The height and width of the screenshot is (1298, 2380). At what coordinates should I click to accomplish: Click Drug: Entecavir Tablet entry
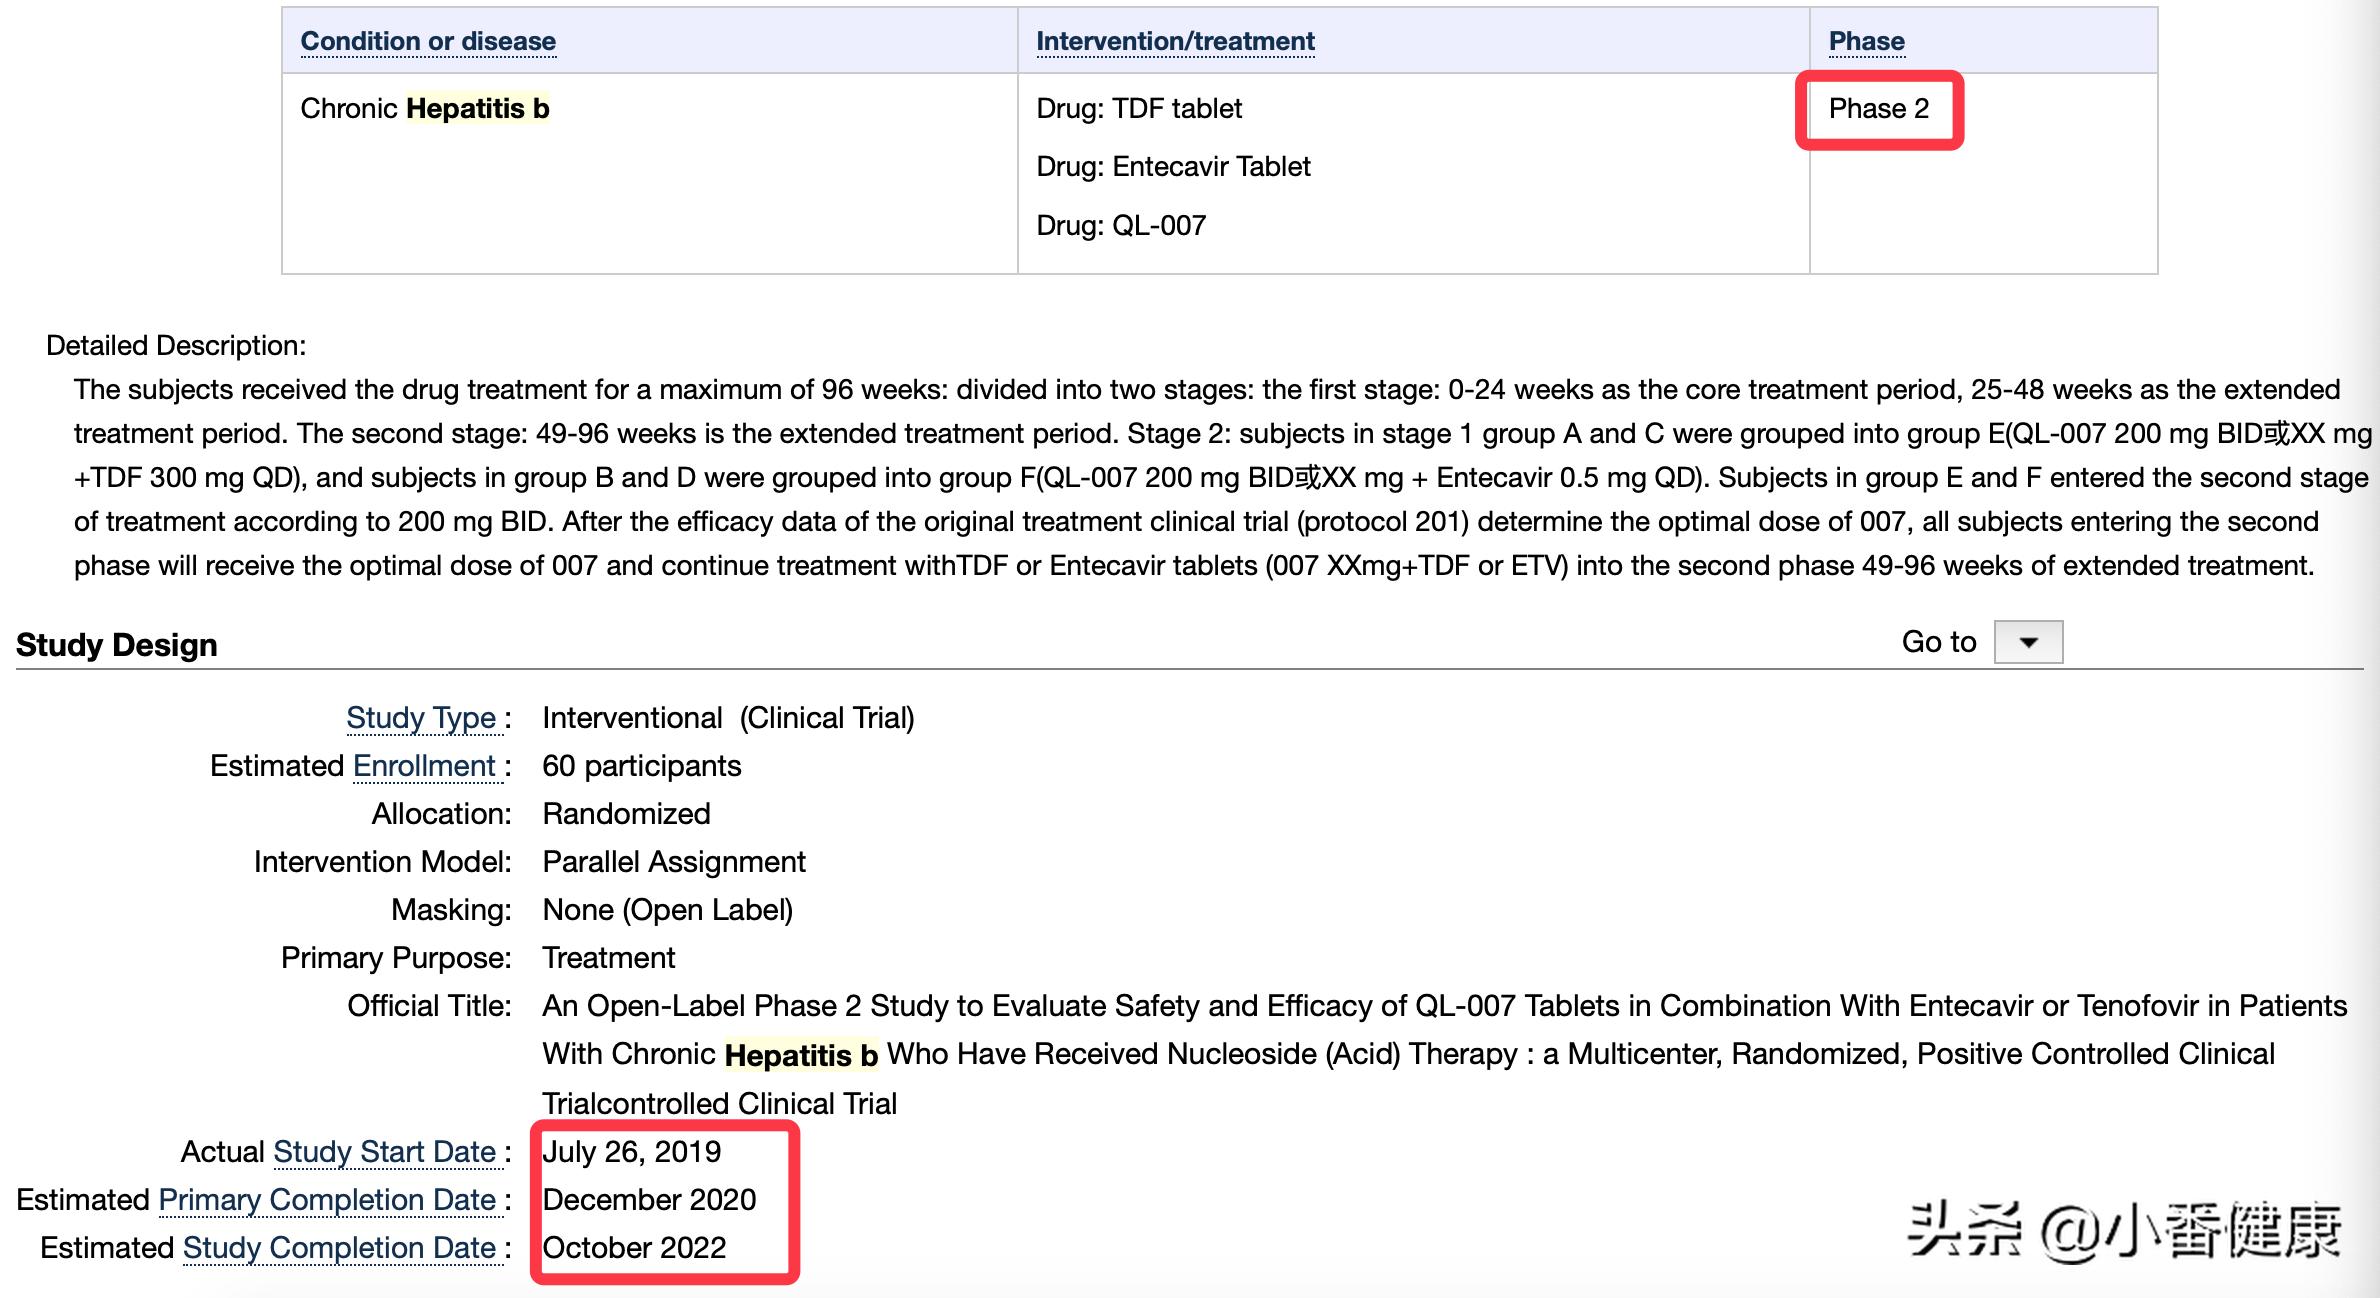1173,166
